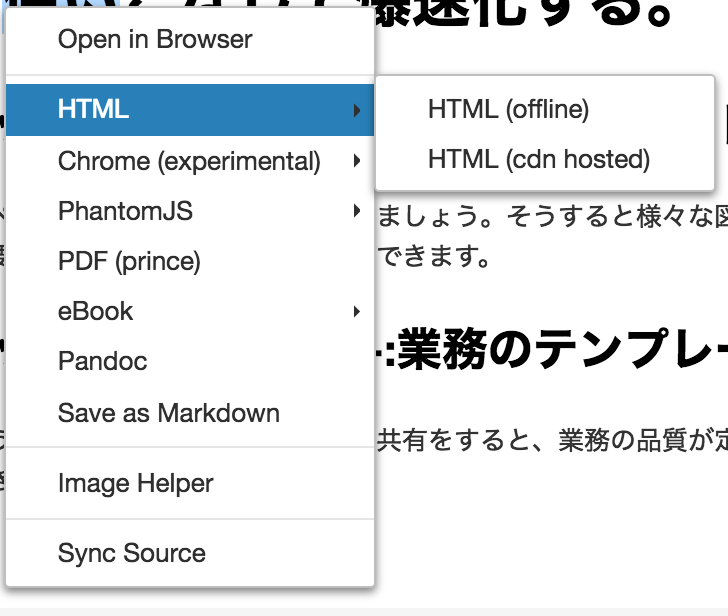Click the 共有をすると paragraph line
The image size is (728, 616).
(552, 440)
